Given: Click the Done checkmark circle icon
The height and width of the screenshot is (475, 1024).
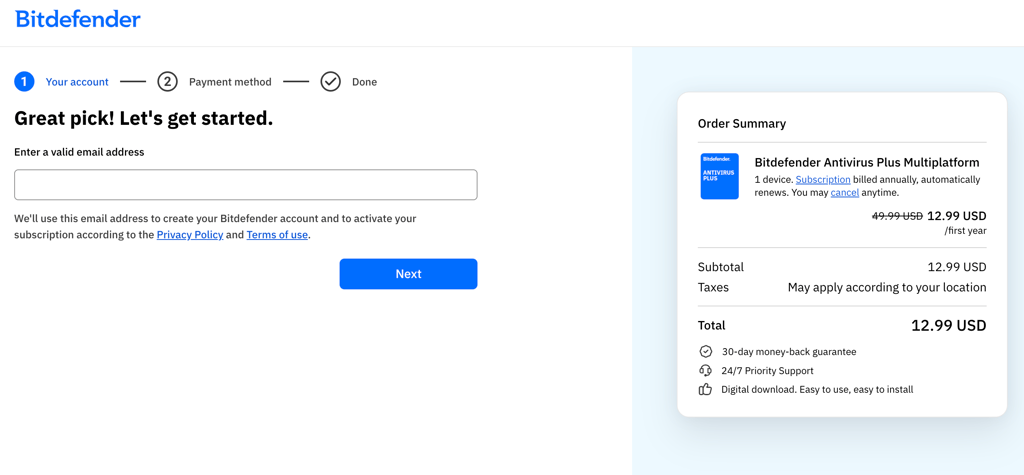Looking at the screenshot, I should coord(330,82).
